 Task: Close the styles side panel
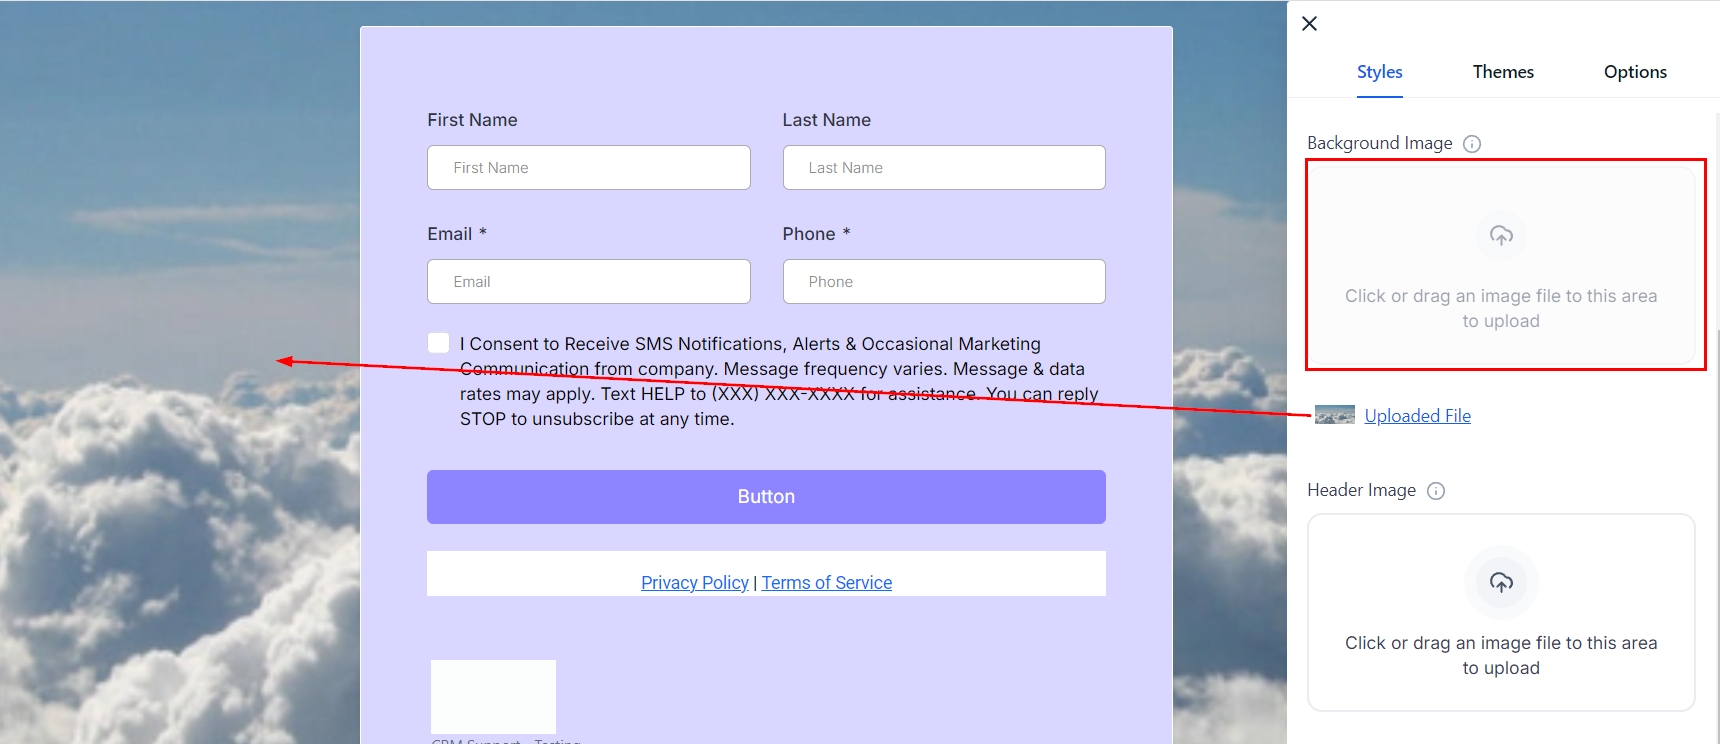click(x=1309, y=24)
